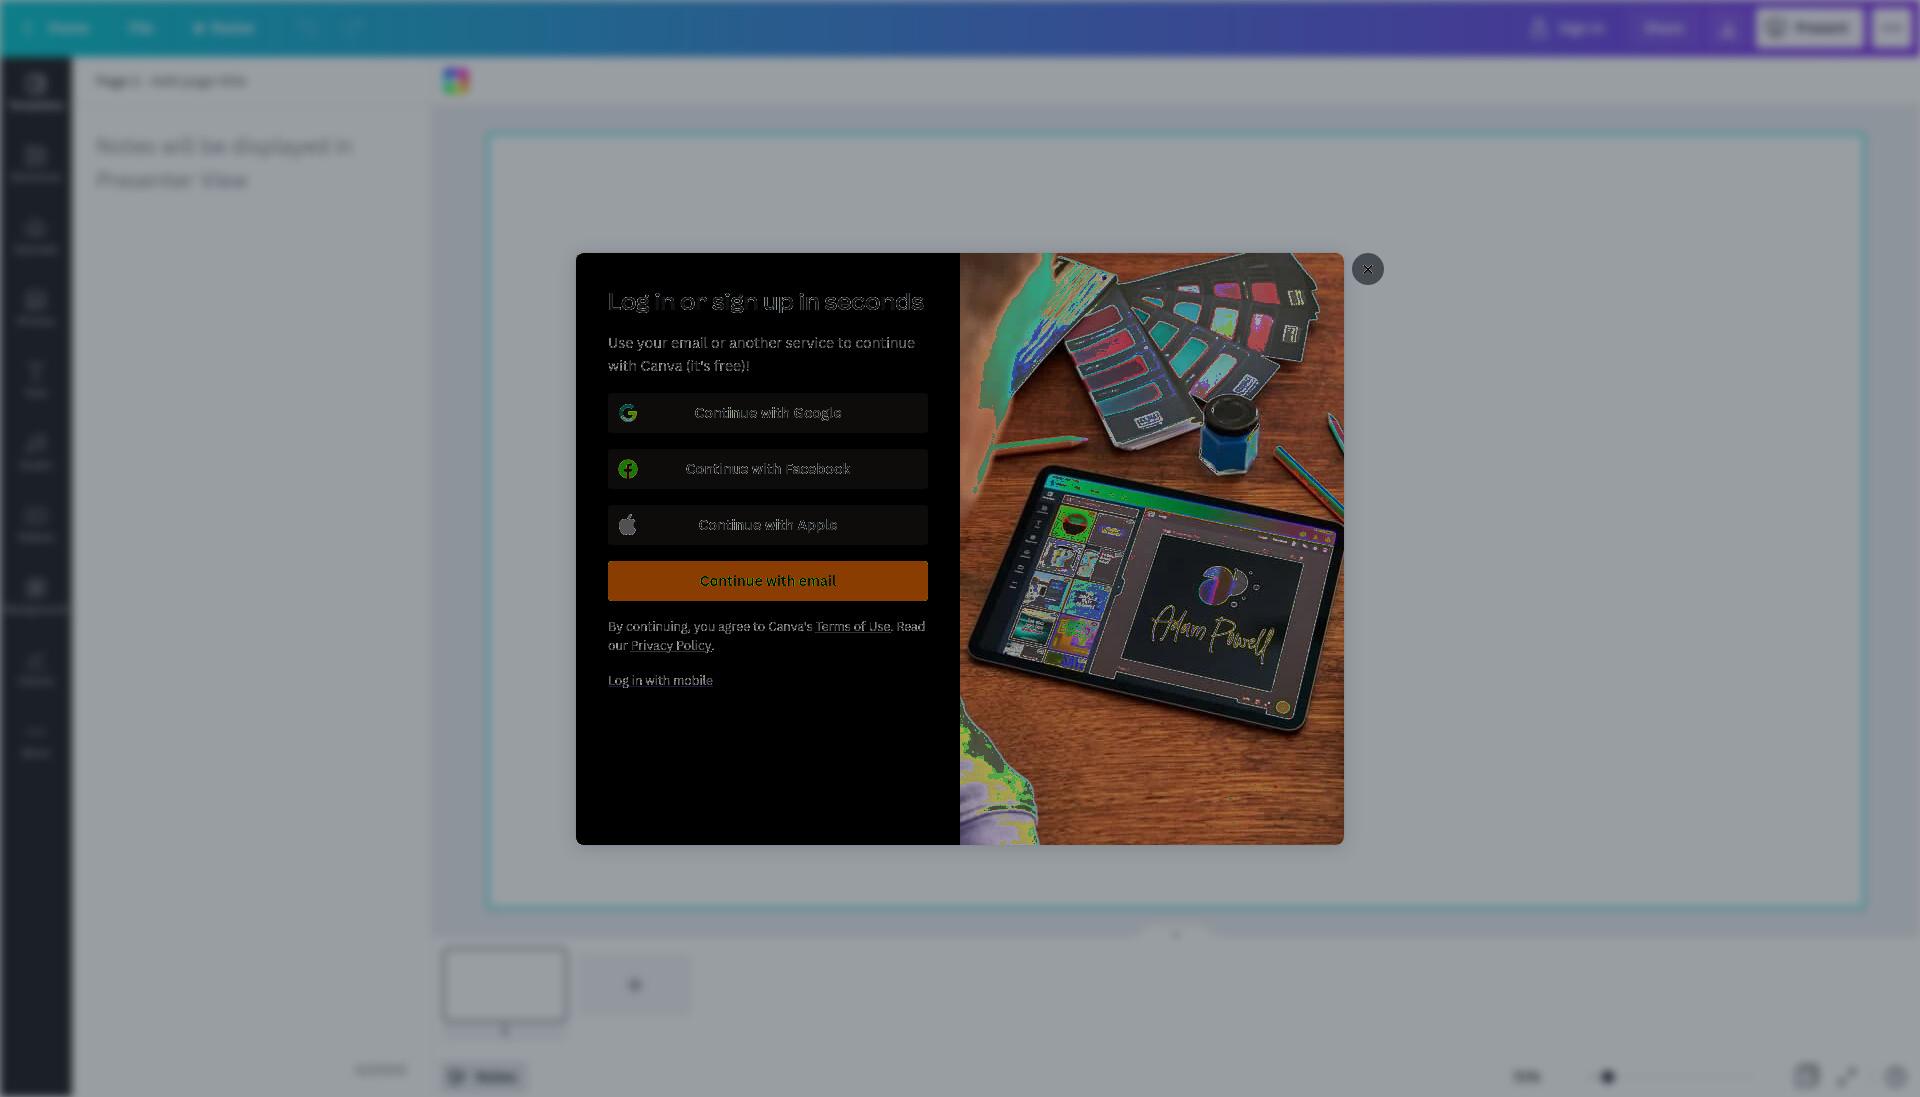Click the Undo arrow in top bar
Image resolution: width=1920 pixels, height=1097 pixels.
coord(307,28)
